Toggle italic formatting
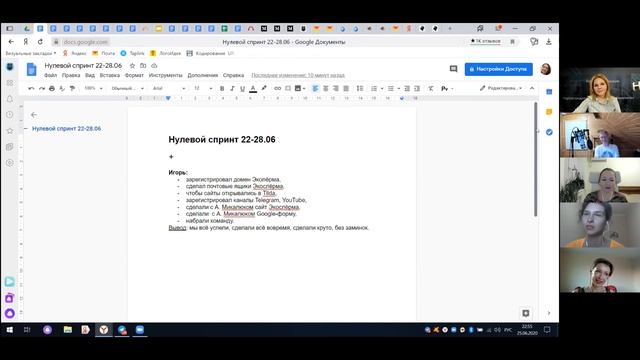The width and height of the screenshot is (640, 360). [232, 88]
